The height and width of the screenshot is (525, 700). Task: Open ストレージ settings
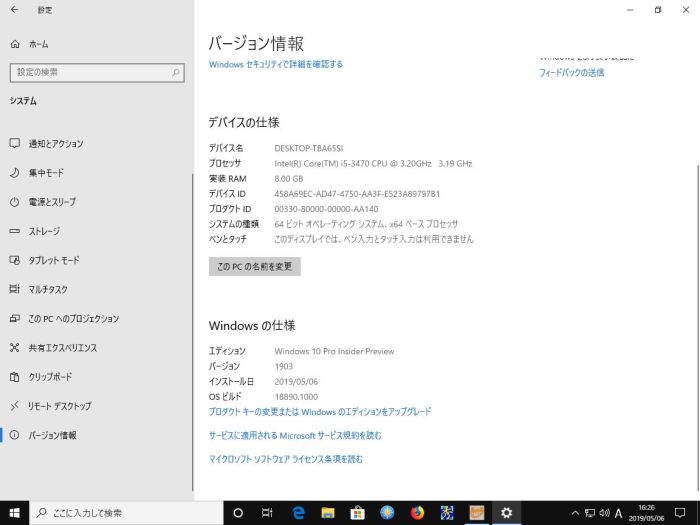pos(44,231)
